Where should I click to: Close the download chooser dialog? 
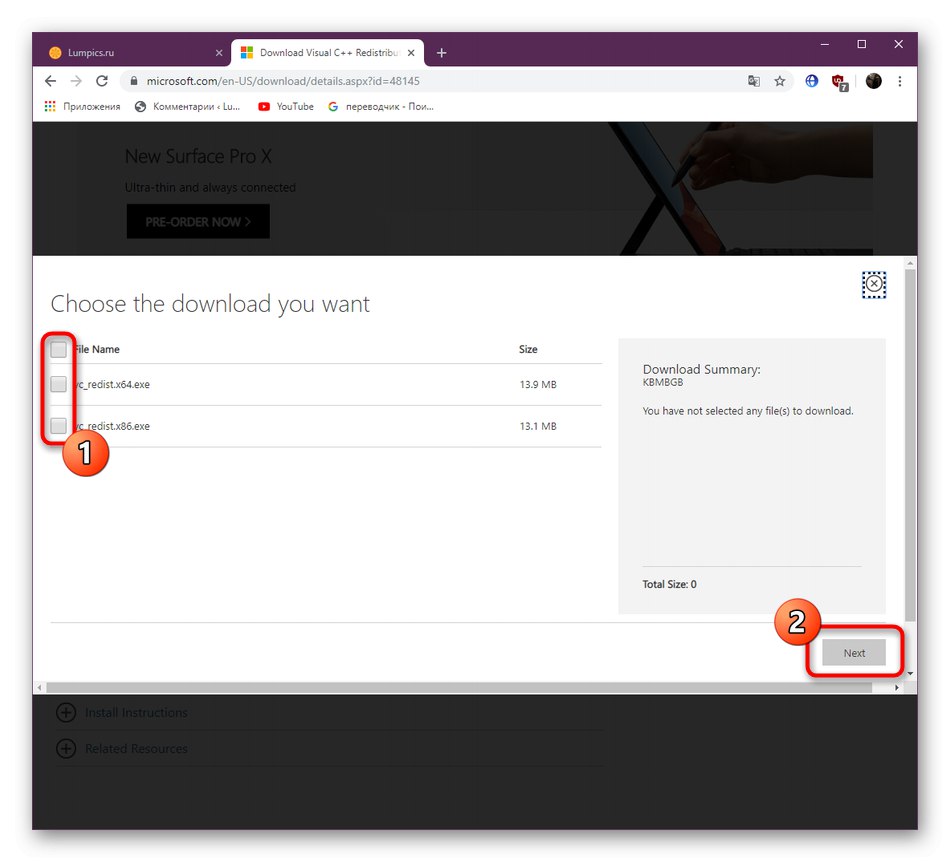pyautogui.click(x=874, y=283)
